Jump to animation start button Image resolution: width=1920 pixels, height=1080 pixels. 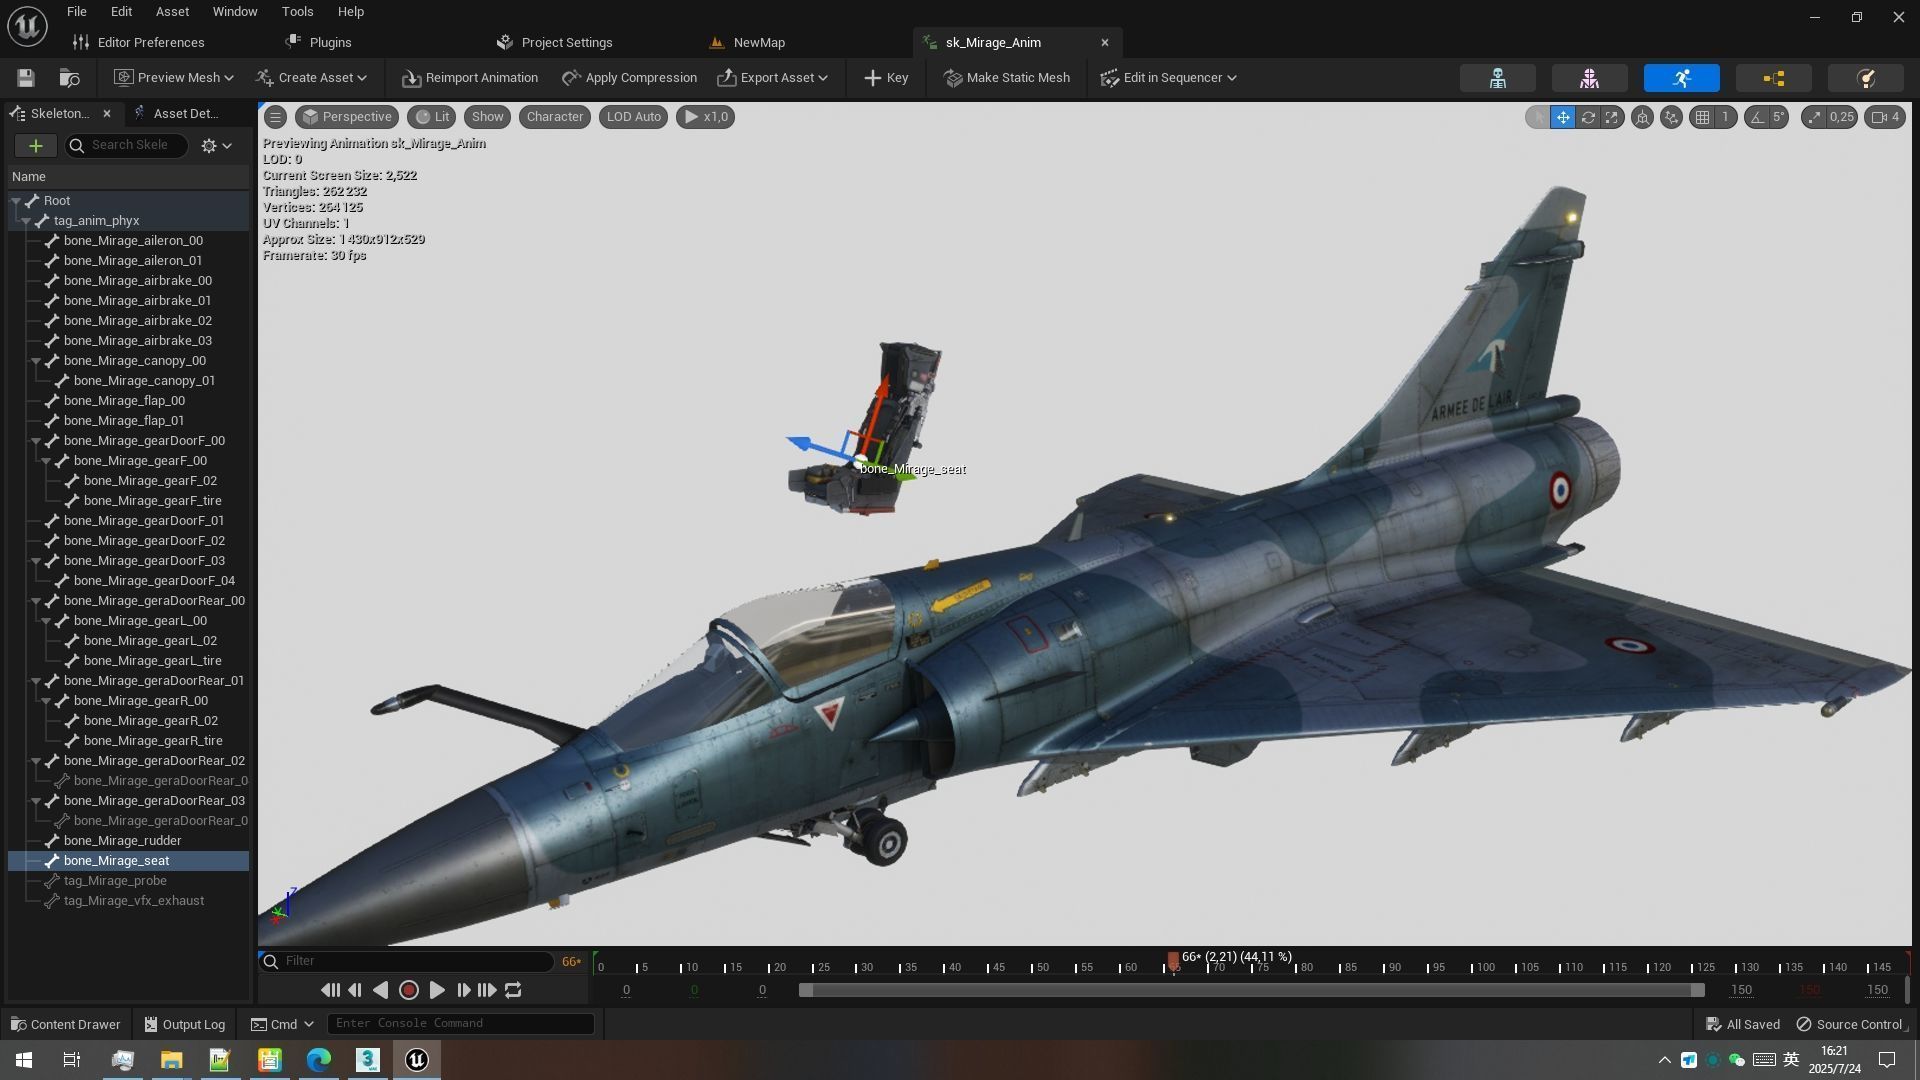pos(330,990)
